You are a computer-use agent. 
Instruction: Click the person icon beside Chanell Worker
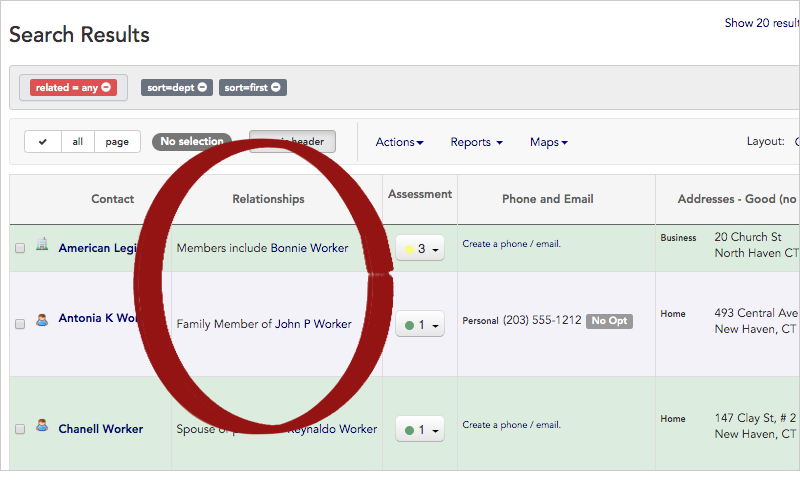tap(42, 425)
